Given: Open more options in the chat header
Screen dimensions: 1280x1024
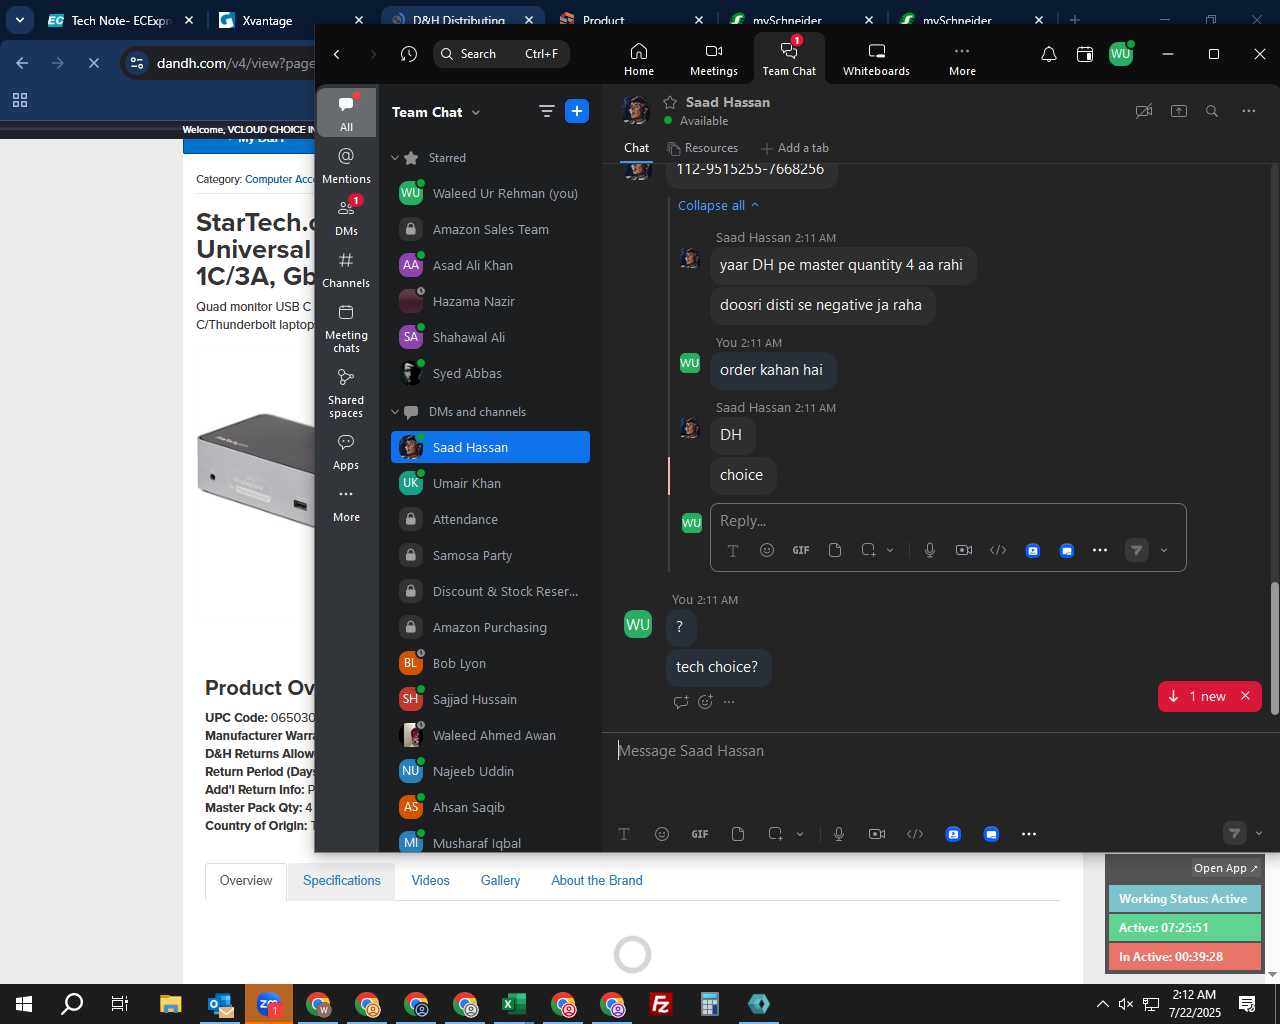Looking at the screenshot, I should tap(1249, 111).
